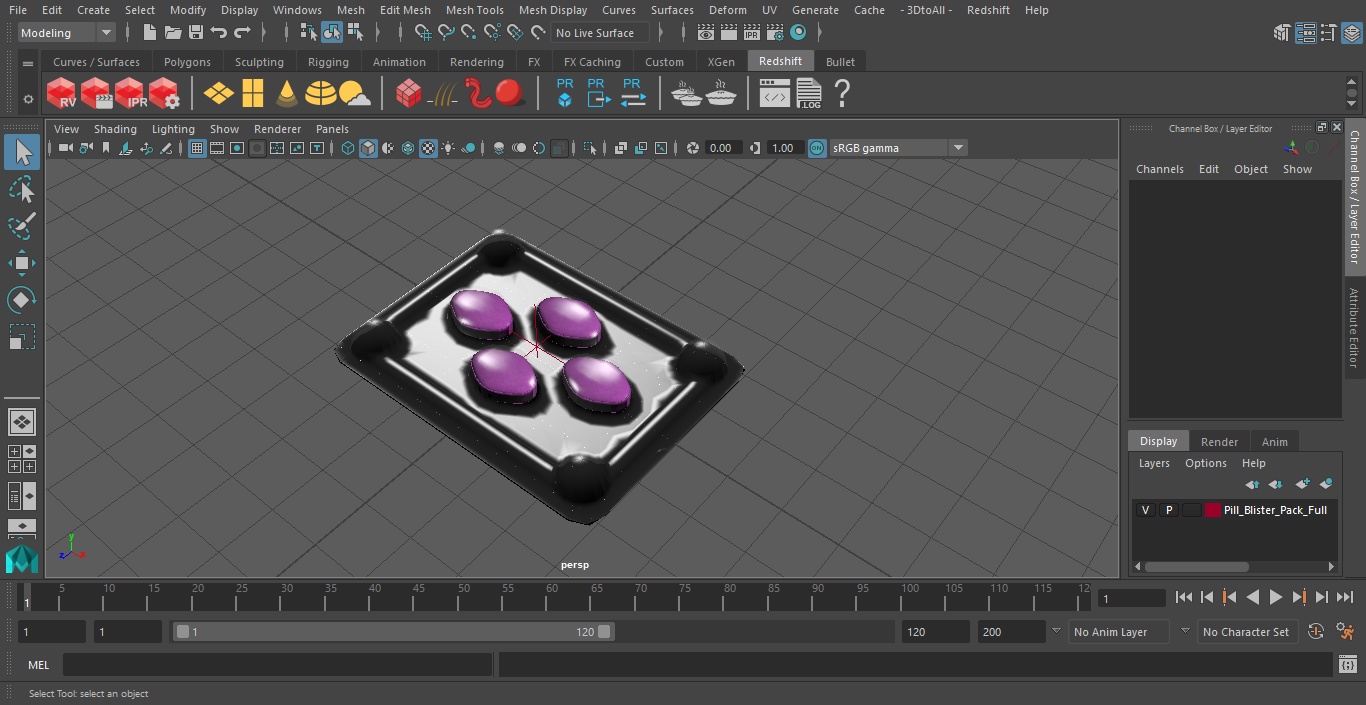Open scene folder icon in status line
The height and width of the screenshot is (705, 1366).
pyautogui.click(x=173, y=33)
